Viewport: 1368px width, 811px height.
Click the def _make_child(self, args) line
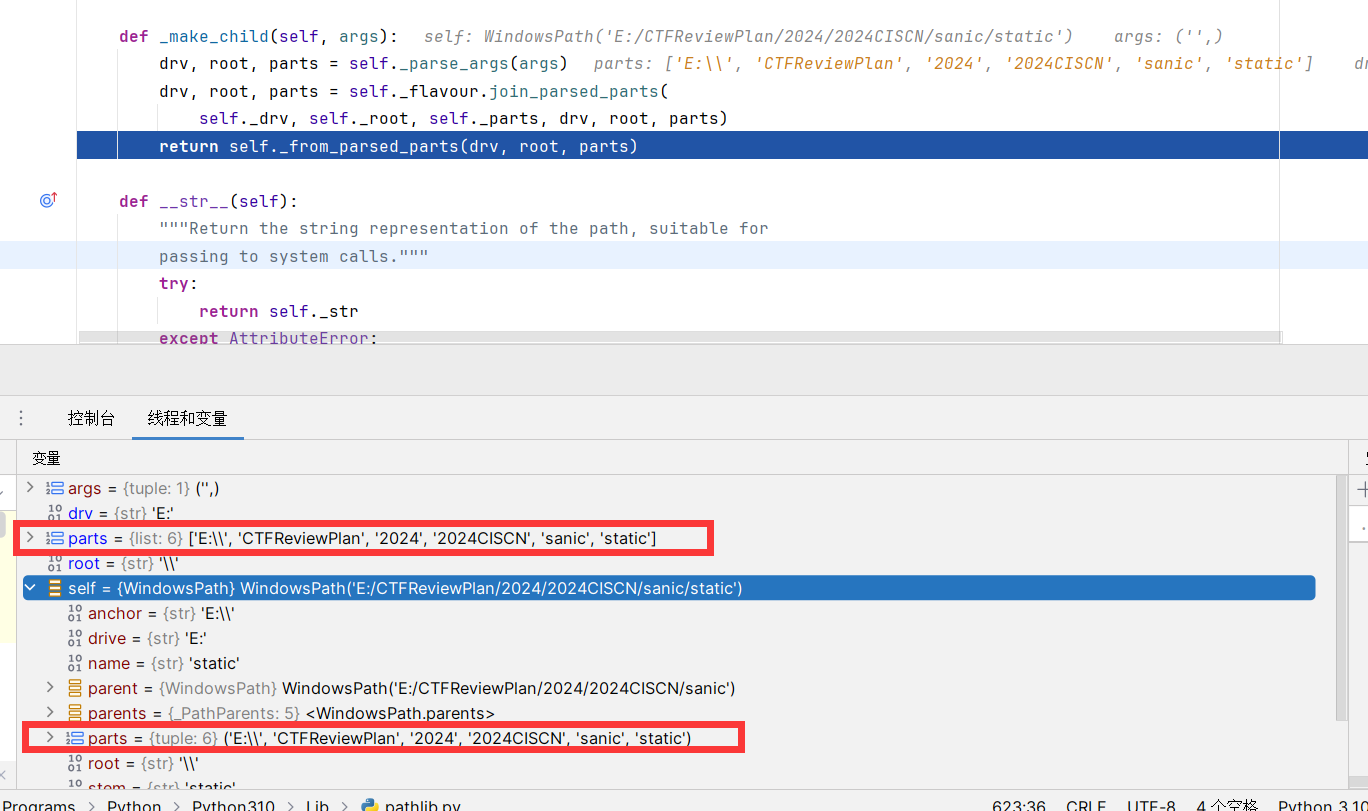(258, 36)
